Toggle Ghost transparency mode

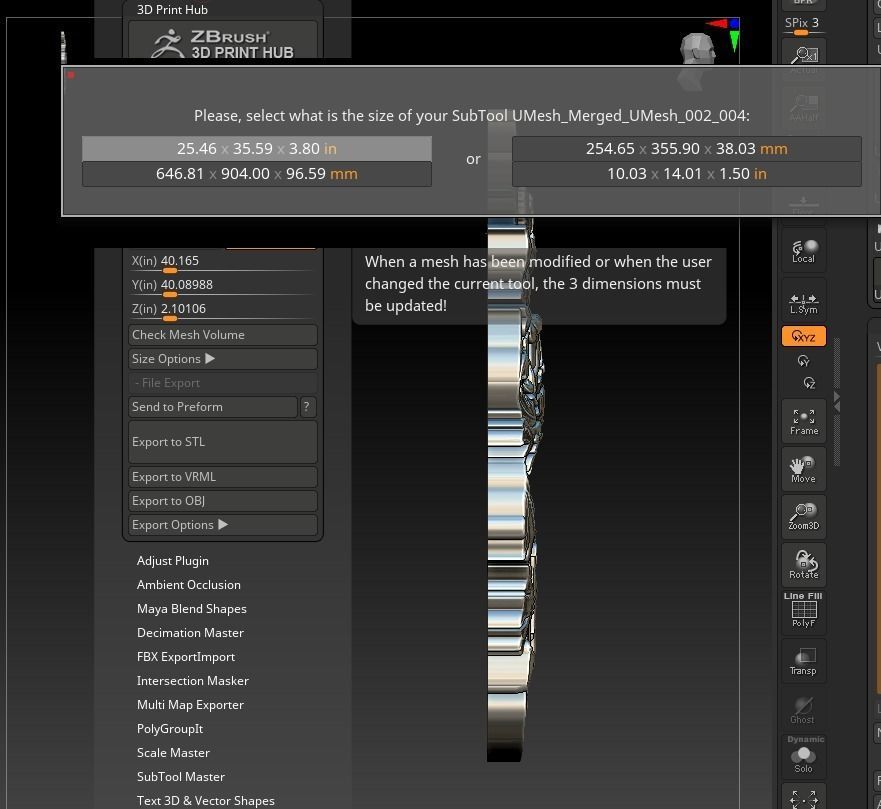point(804,709)
